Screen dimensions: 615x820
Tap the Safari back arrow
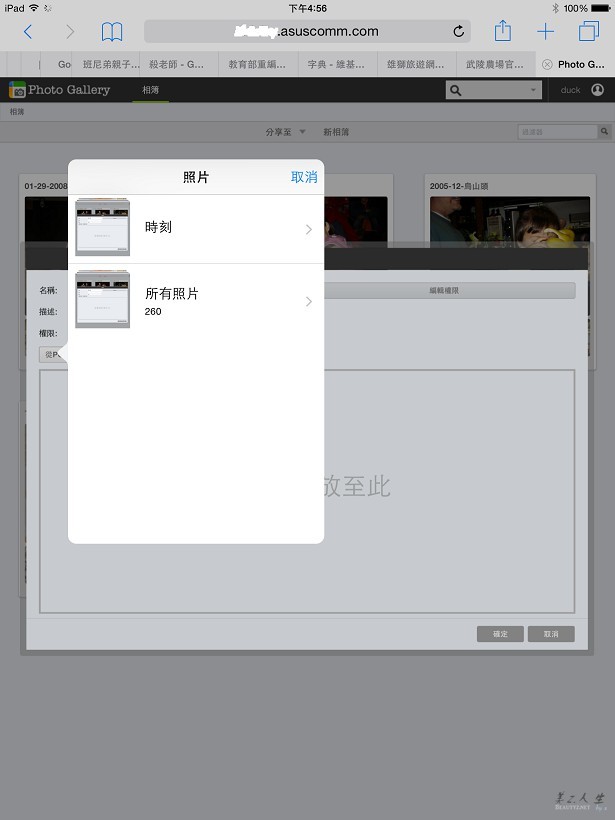coord(28,32)
